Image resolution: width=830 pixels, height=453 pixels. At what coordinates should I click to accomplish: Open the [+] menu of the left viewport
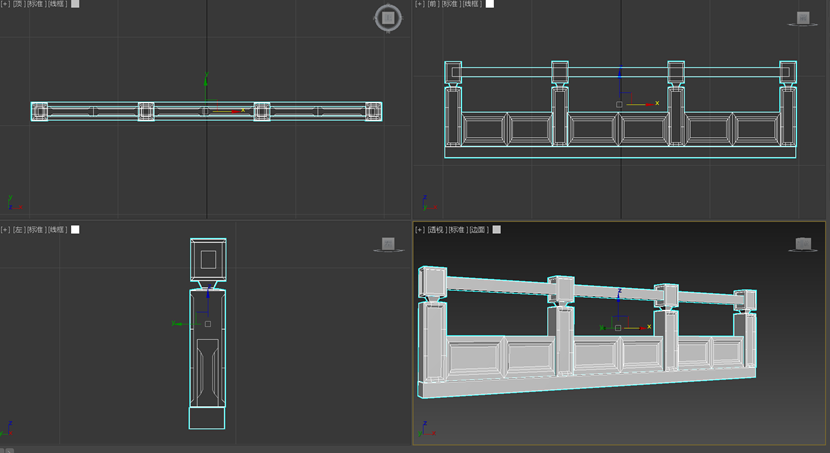point(5,230)
